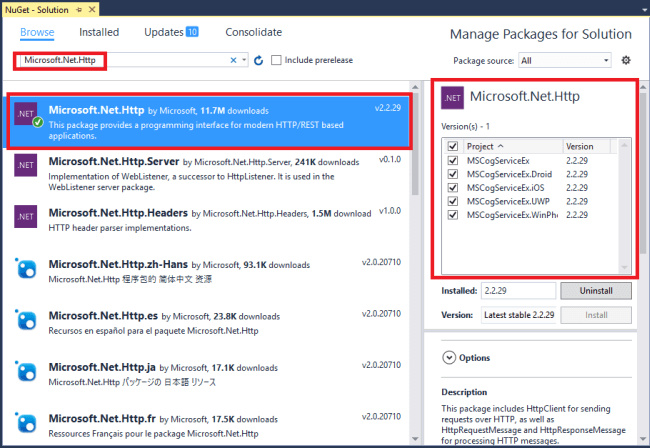This screenshot has height=448, width=650.
Task: Select Microsoft.Net.Http.Server package
Action: (x=208, y=173)
